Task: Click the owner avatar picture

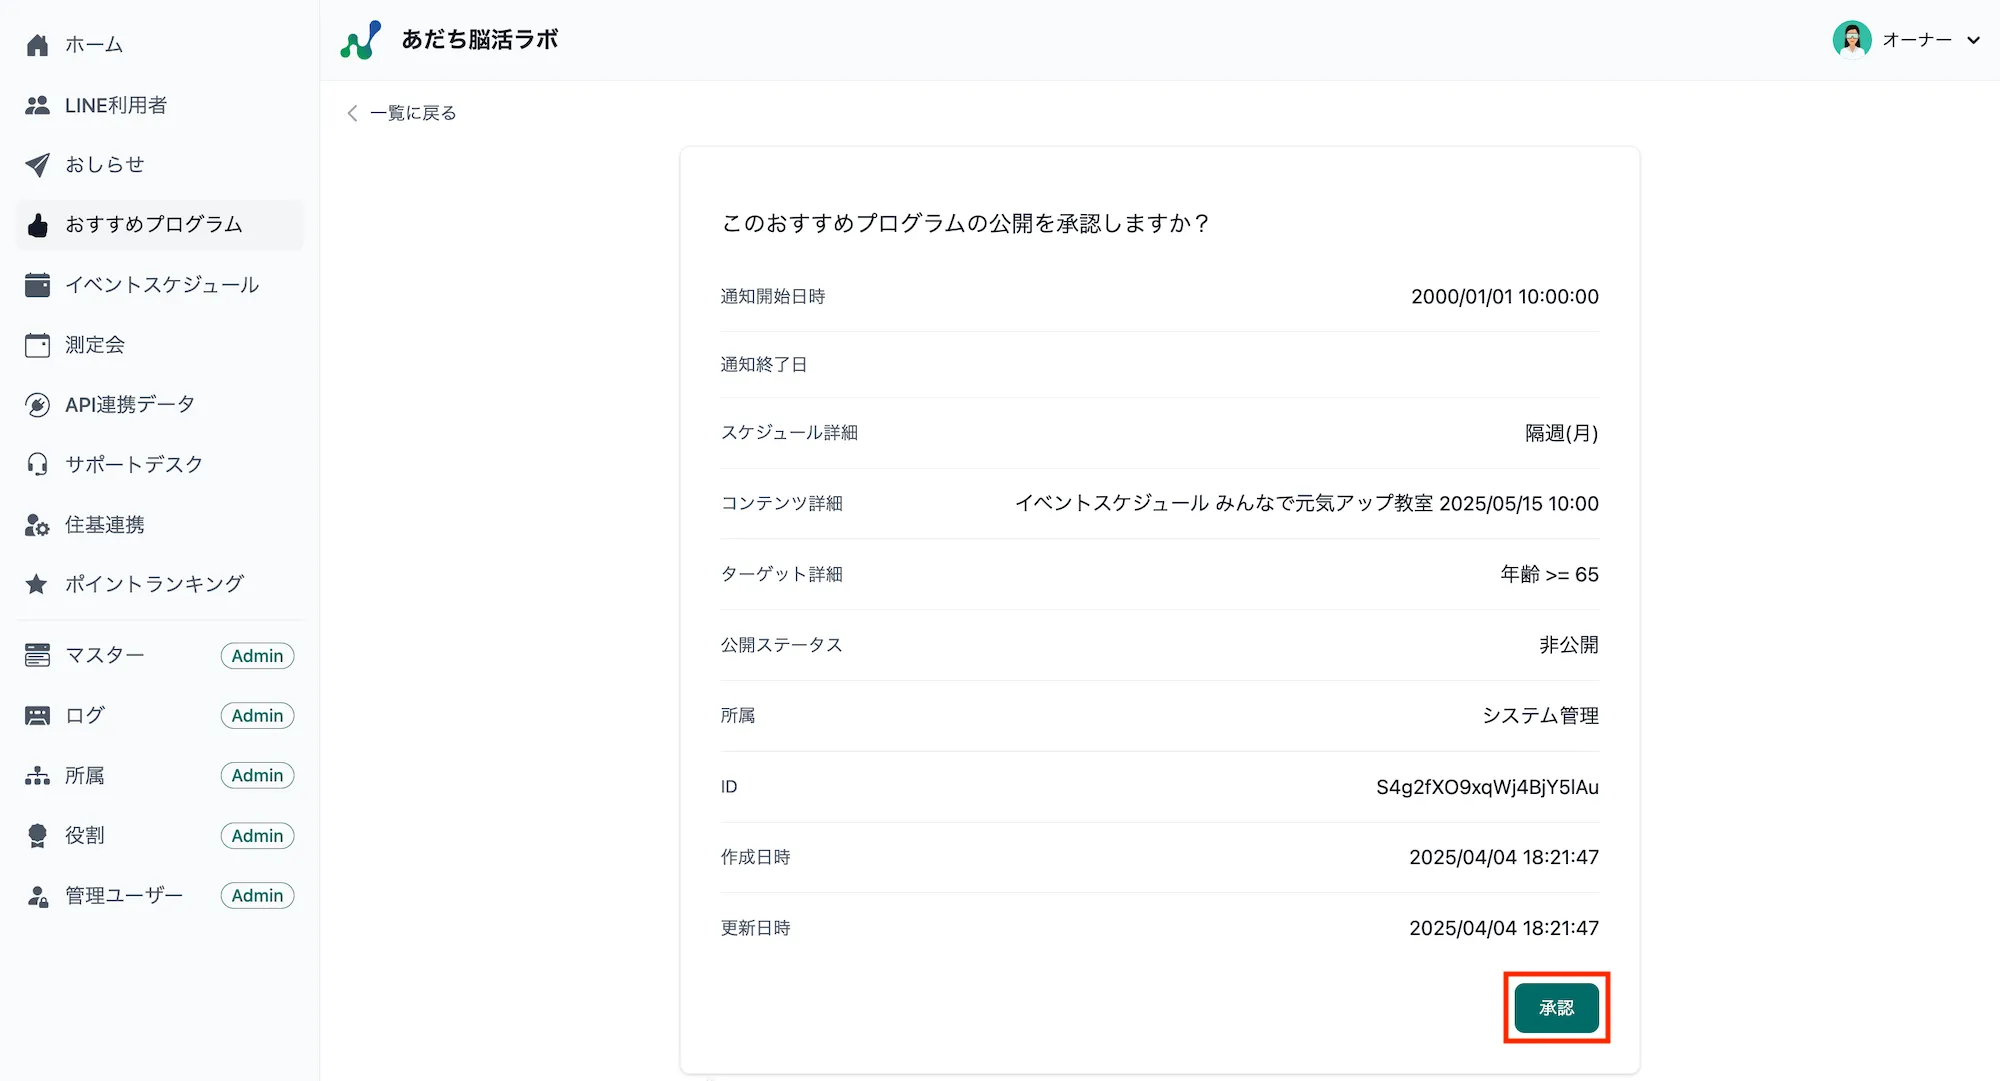Action: pyautogui.click(x=1854, y=40)
